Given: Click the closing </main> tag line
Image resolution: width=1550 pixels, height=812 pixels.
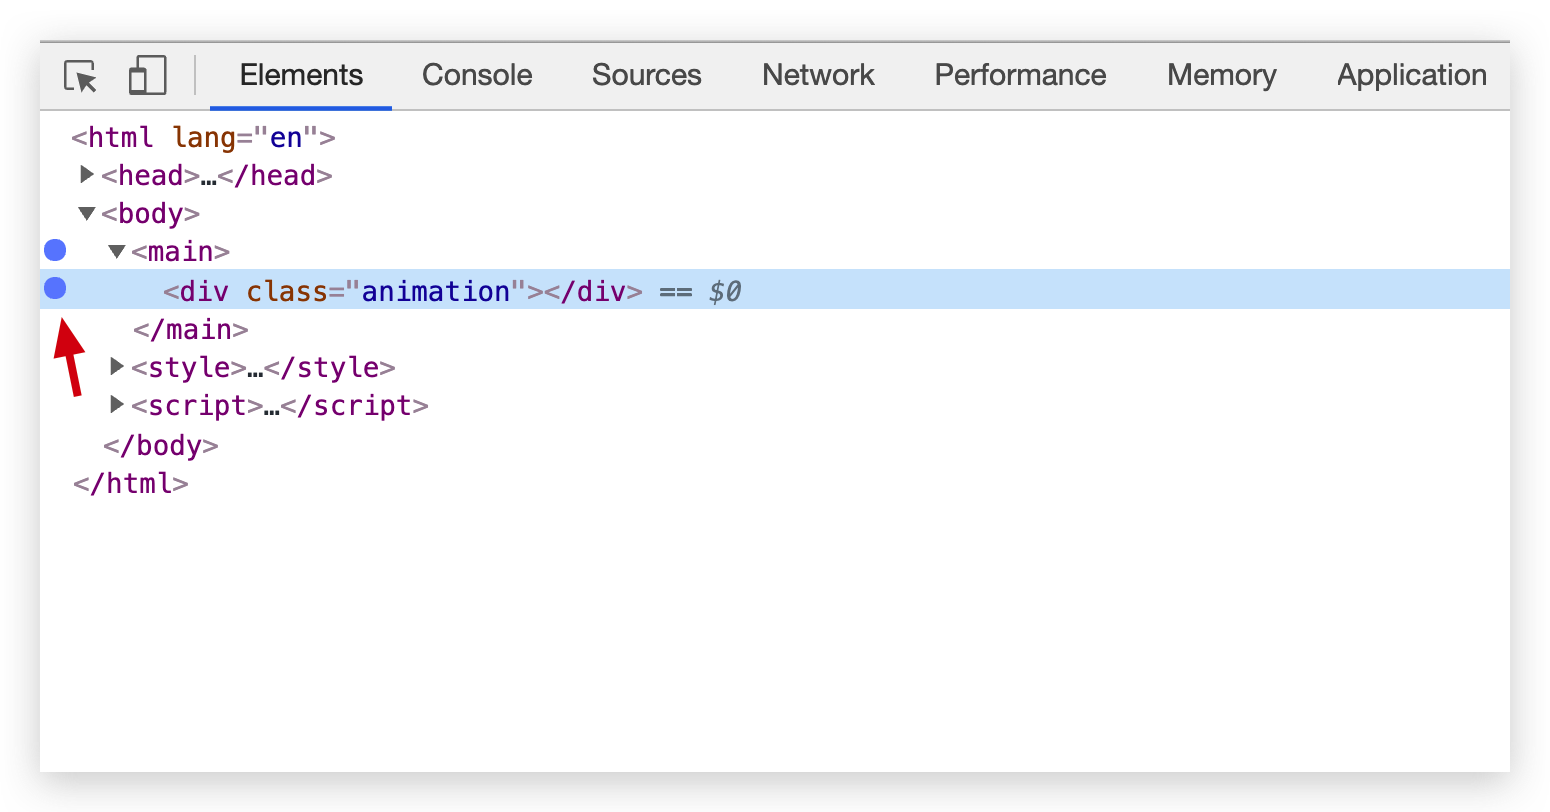Looking at the screenshot, I should [190, 329].
